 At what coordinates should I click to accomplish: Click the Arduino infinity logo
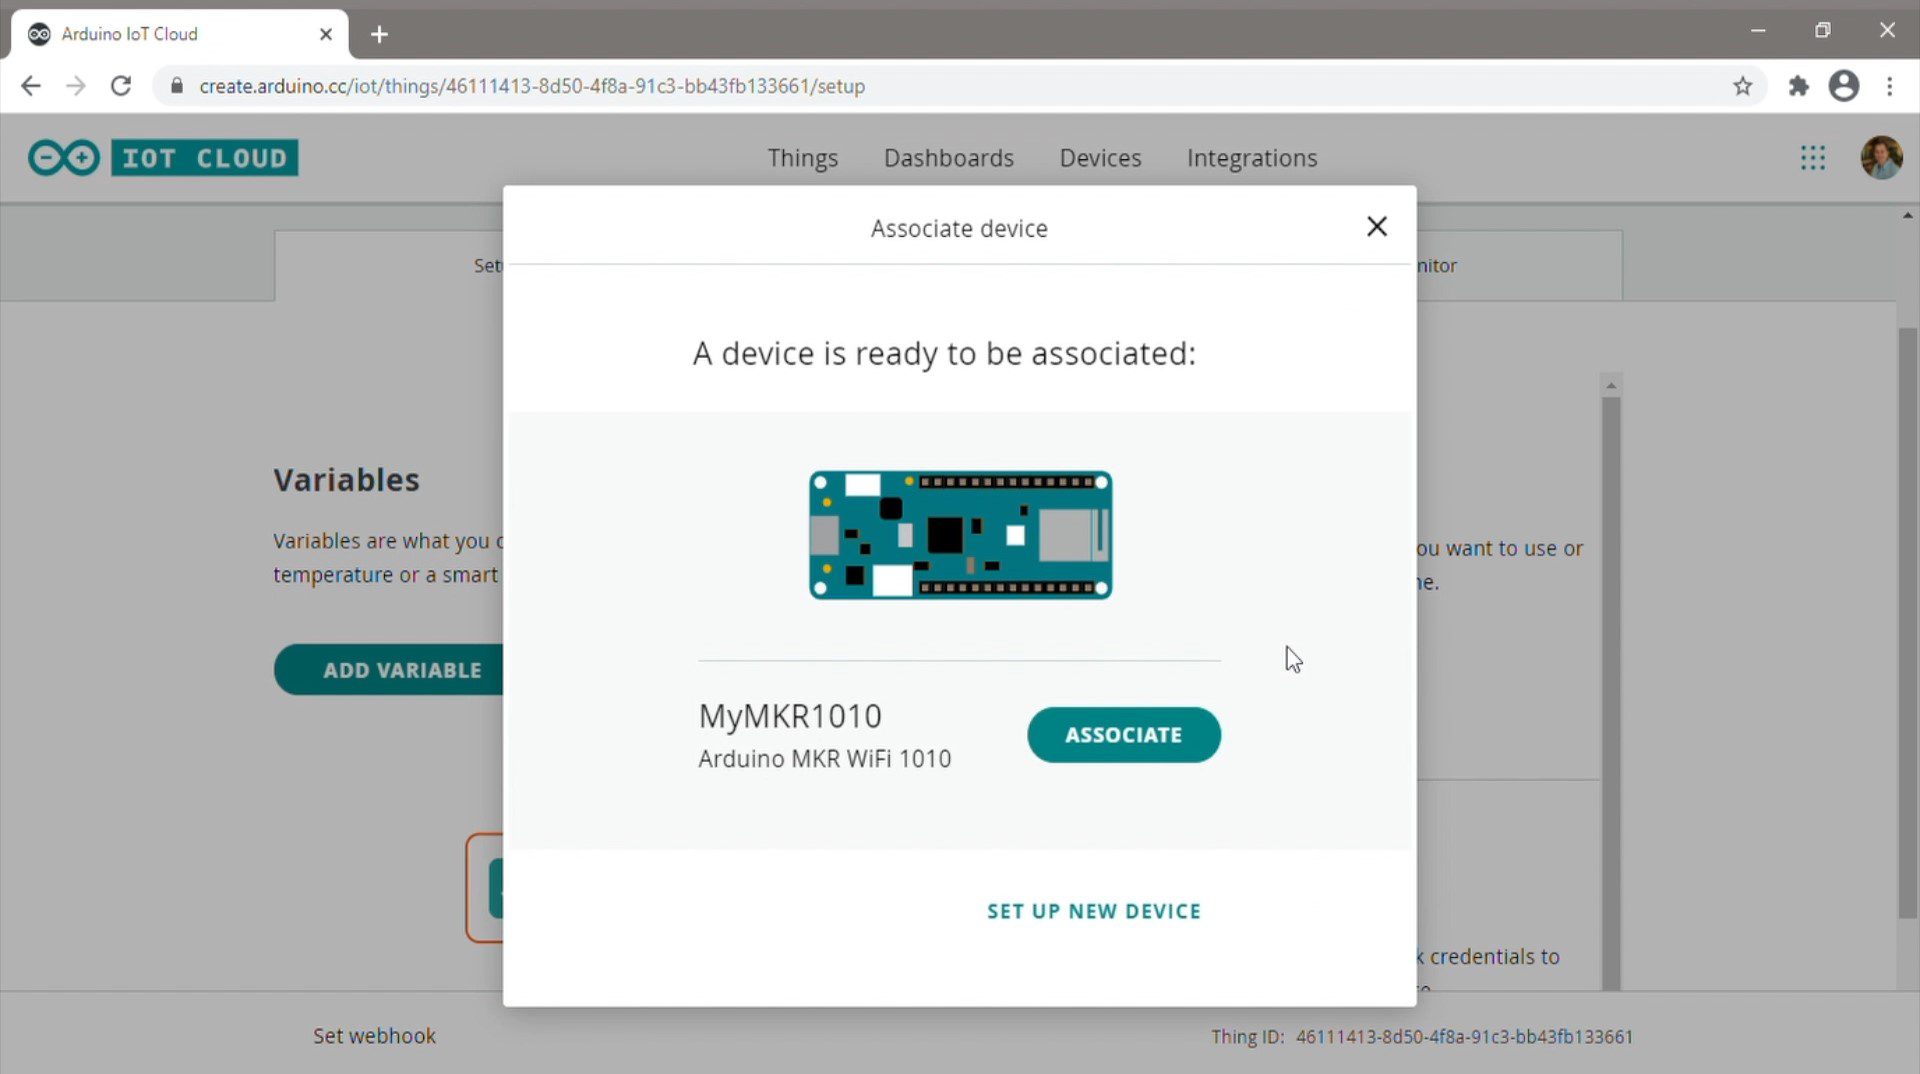point(64,158)
